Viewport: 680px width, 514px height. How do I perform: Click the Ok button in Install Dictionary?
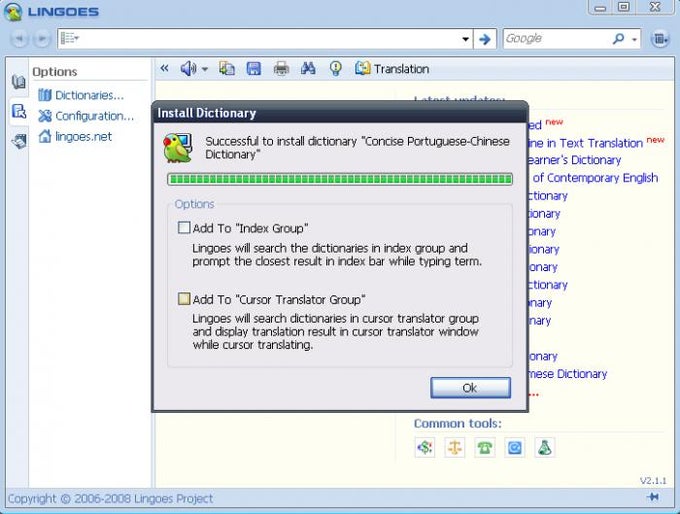[470, 387]
